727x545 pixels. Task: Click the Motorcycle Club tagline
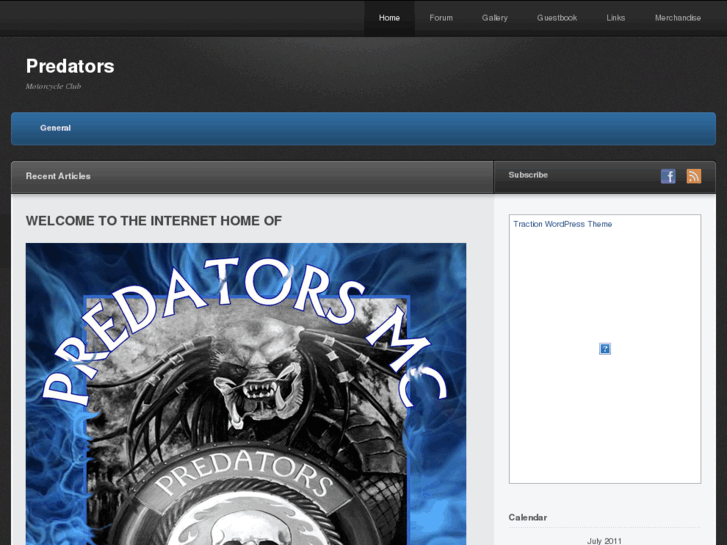click(53, 86)
